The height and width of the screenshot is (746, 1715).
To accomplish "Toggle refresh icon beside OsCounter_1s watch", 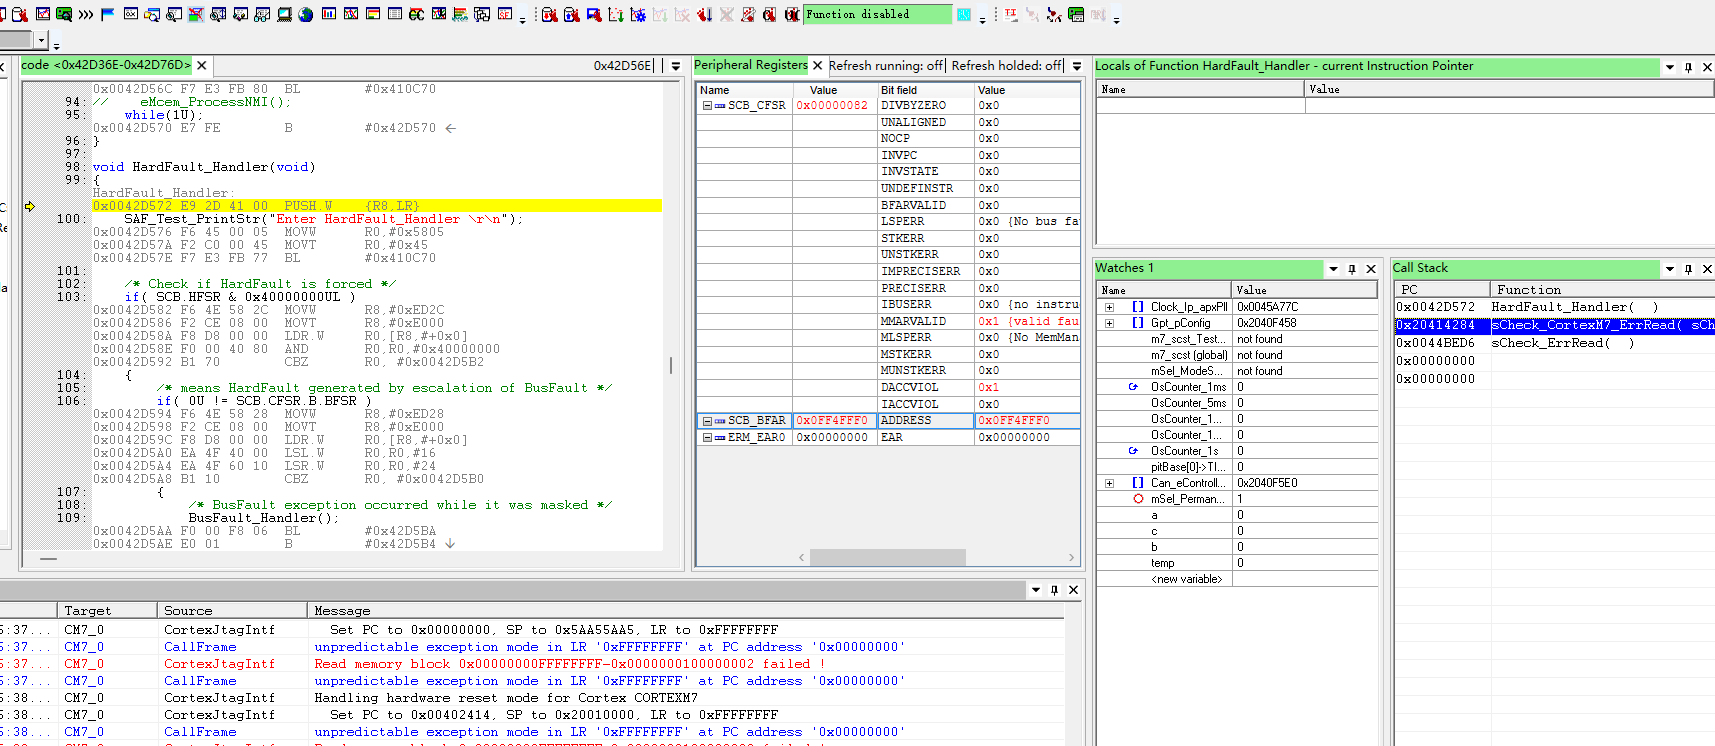I will 1133,451.
